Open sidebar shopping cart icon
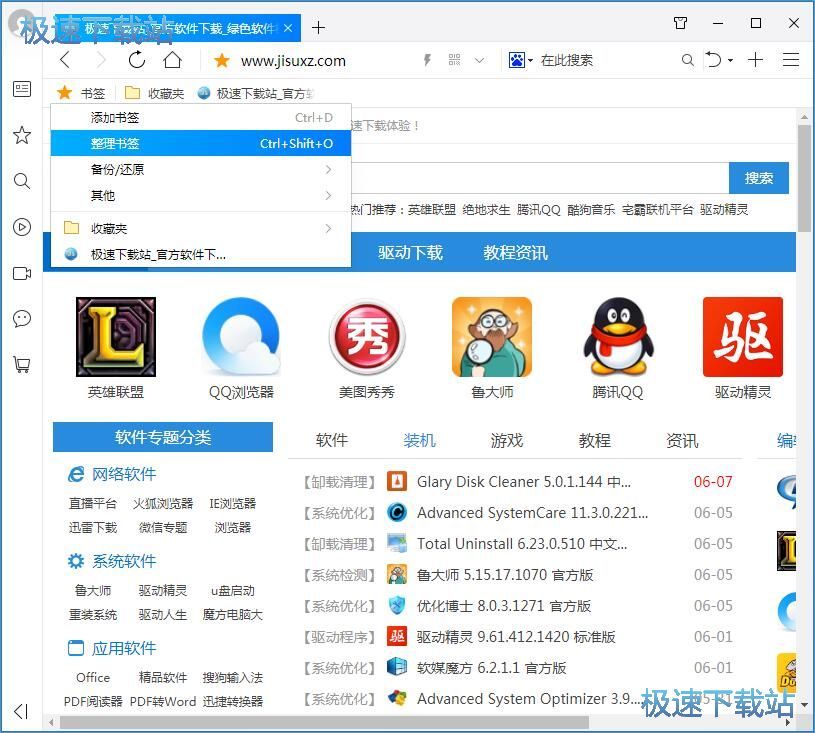This screenshot has height=733, width=815. point(22,364)
